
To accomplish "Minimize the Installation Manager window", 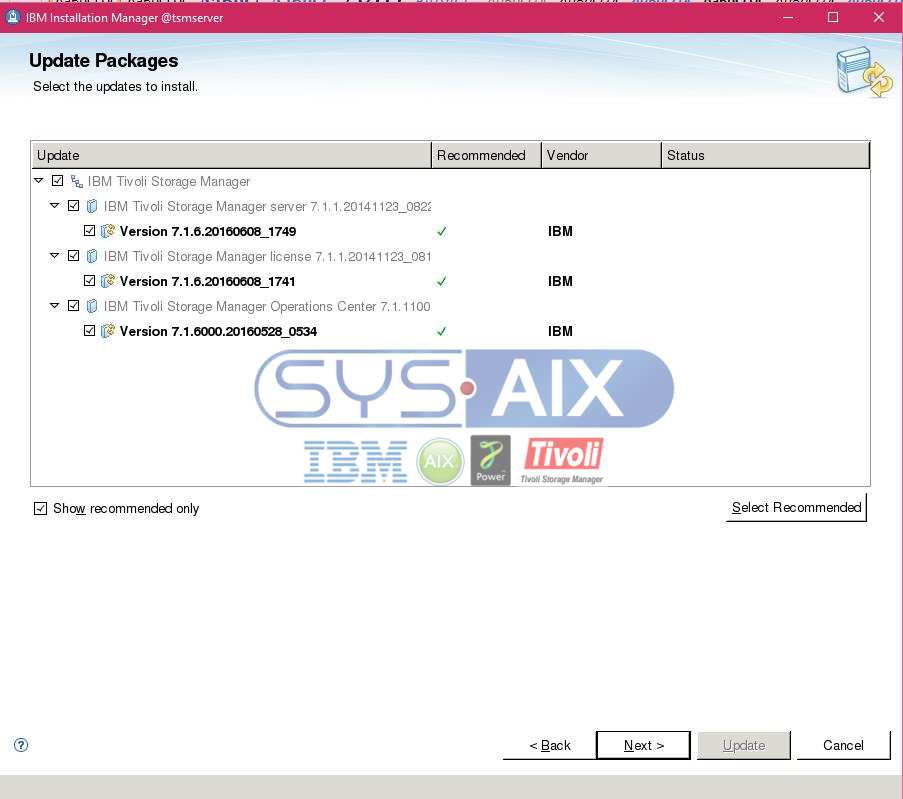I will (x=788, y=18).
